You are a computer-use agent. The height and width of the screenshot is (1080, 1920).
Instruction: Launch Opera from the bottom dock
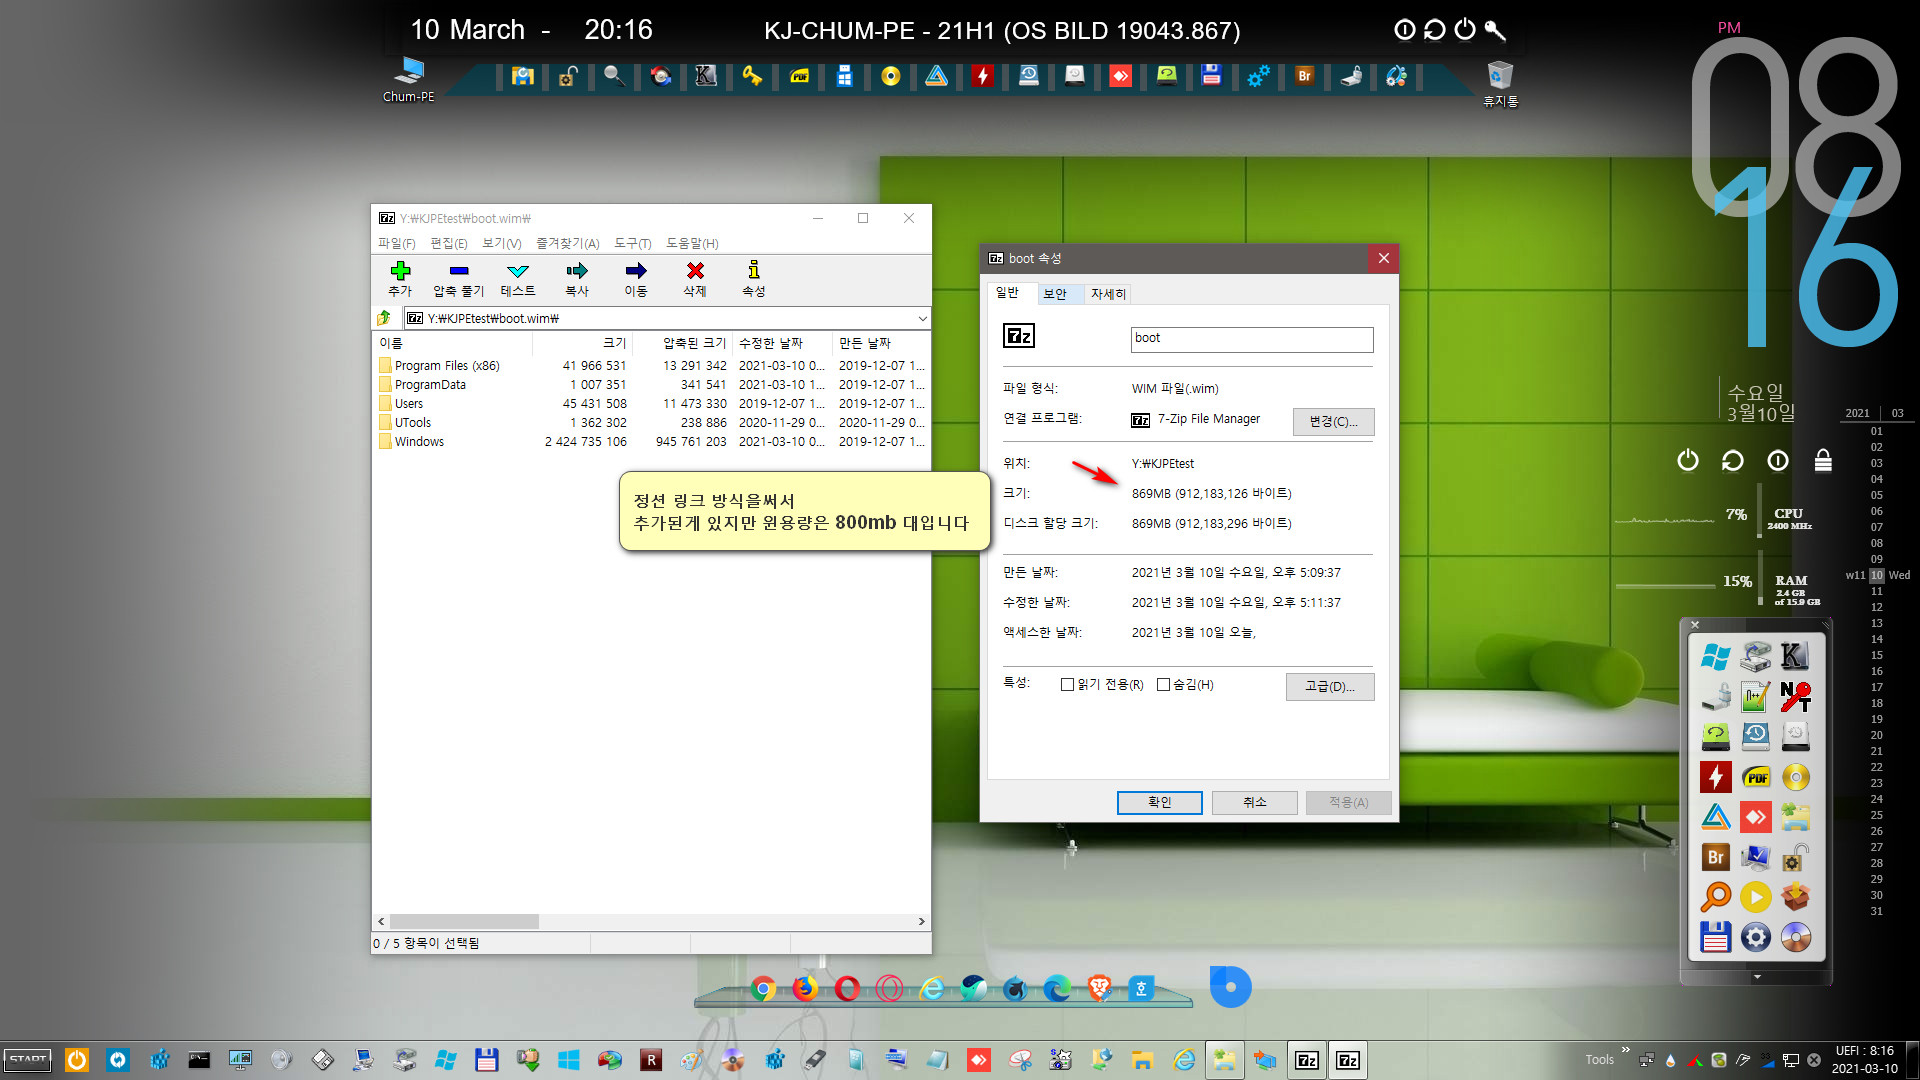[847, 989]
